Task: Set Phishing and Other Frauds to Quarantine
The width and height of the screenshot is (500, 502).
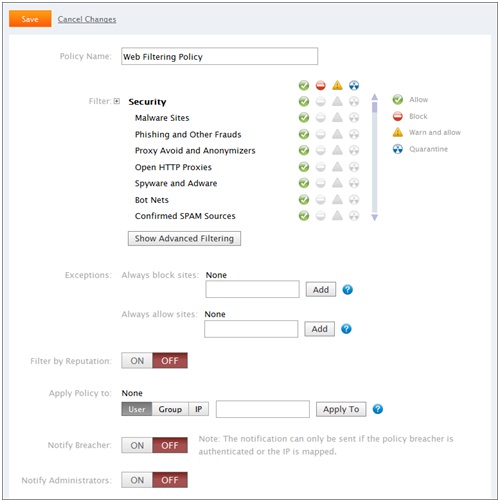Action: (x=354, y=134)
